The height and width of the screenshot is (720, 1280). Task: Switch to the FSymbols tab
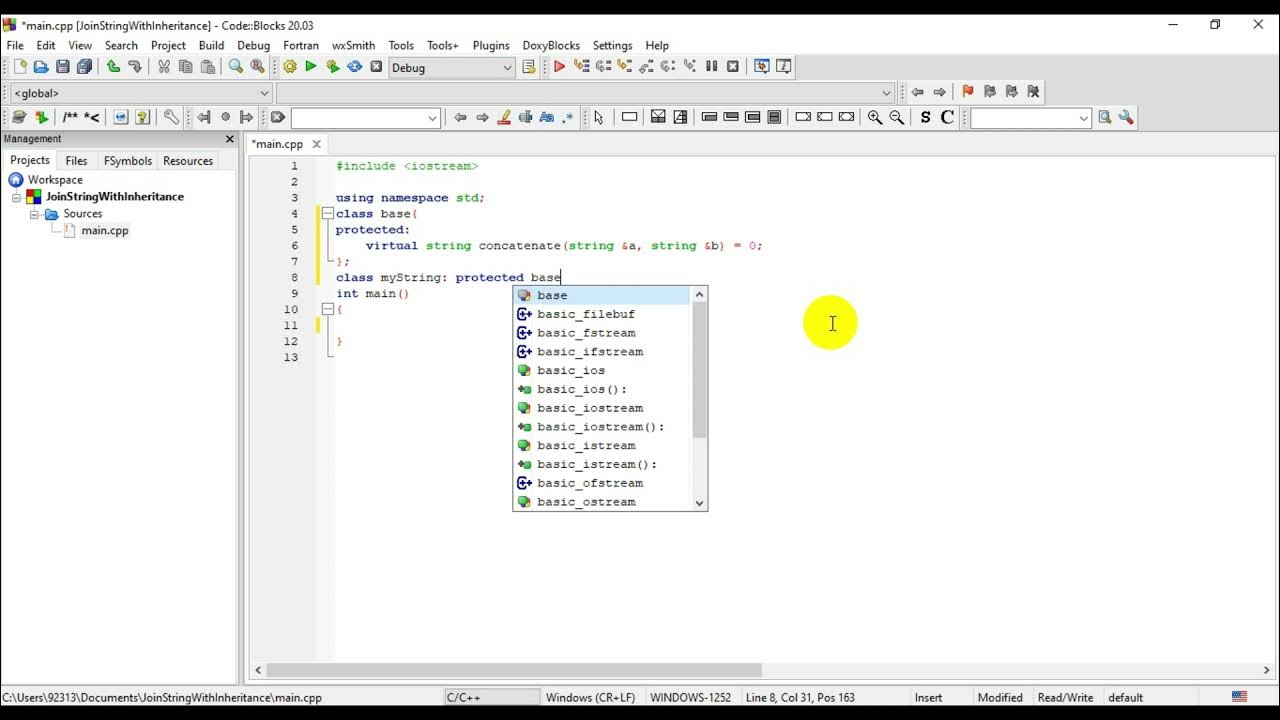coord(128,160)
